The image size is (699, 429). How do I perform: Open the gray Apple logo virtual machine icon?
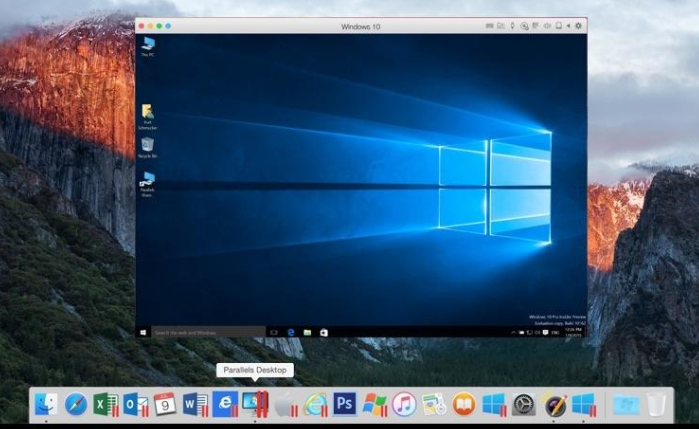coord(285,404)
